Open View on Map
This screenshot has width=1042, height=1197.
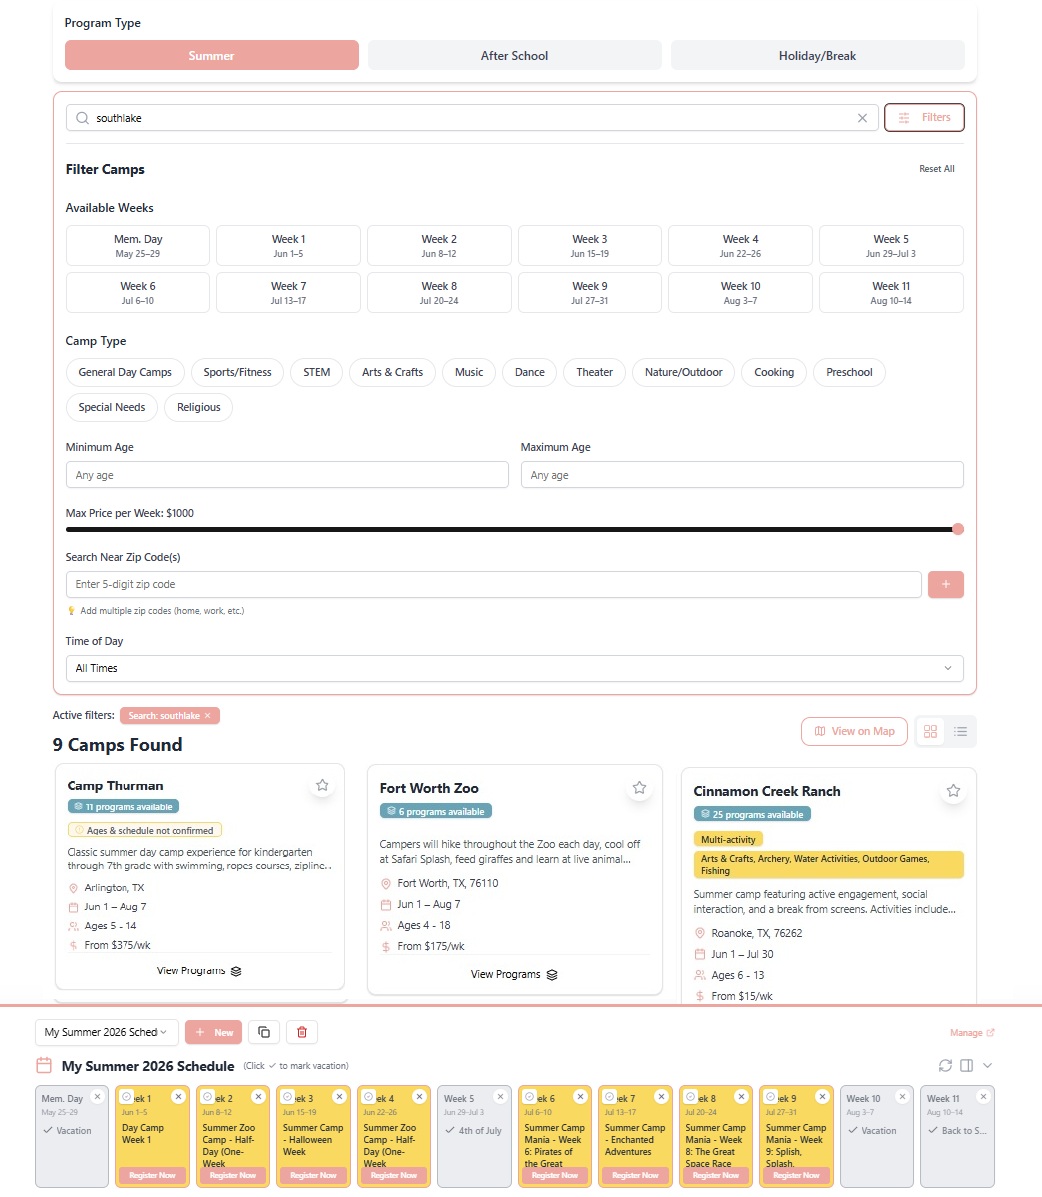(x=854, y=731)
